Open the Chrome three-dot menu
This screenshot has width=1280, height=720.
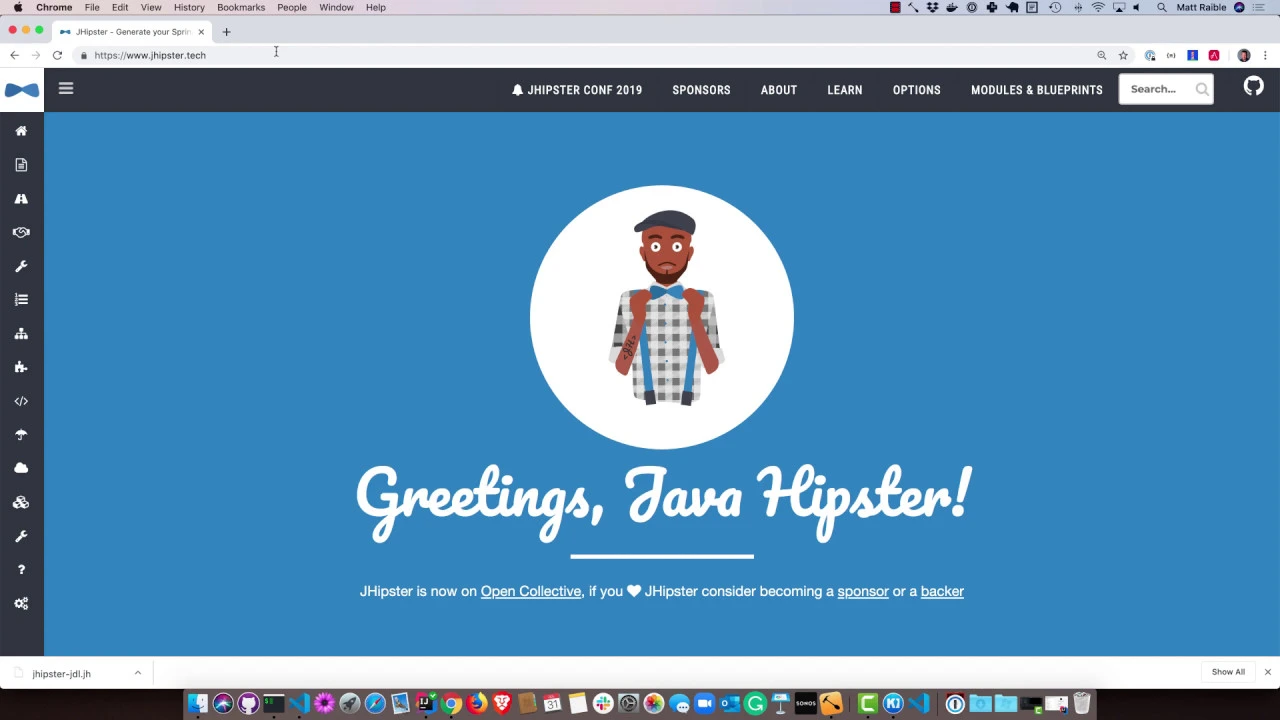[1265, 55]
